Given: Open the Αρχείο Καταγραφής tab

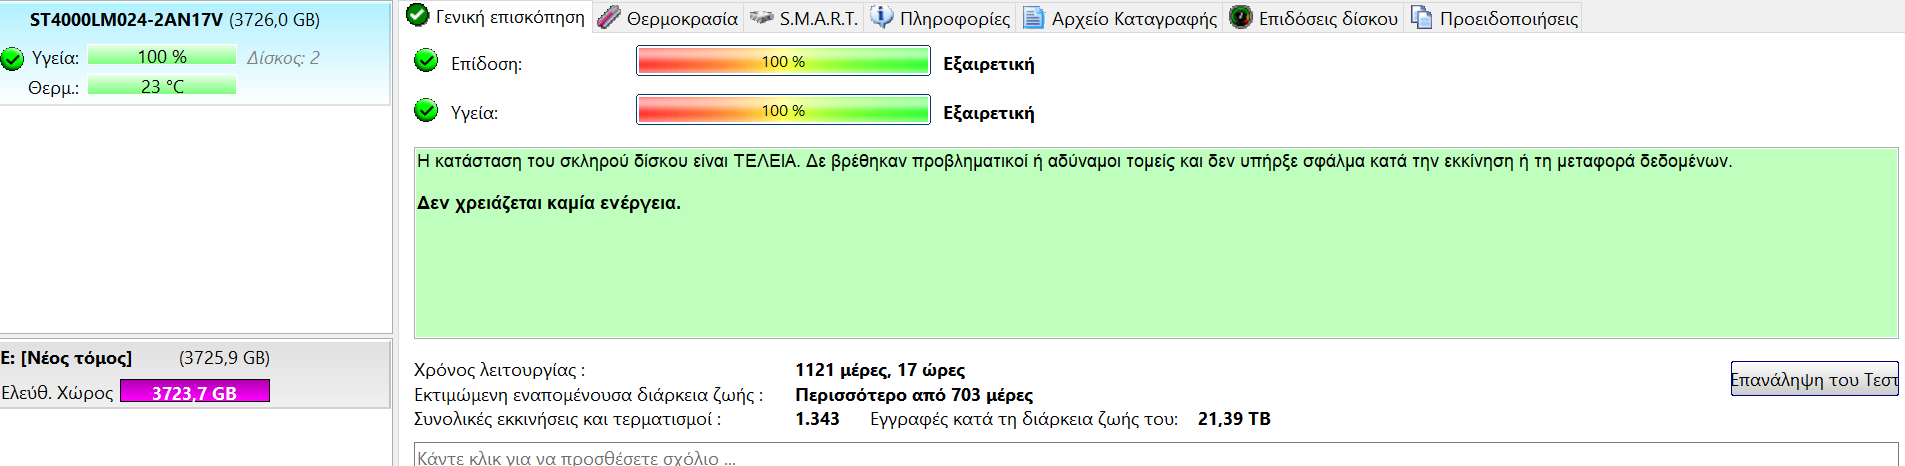Looking at the screenshot, I should (1120, 18).
